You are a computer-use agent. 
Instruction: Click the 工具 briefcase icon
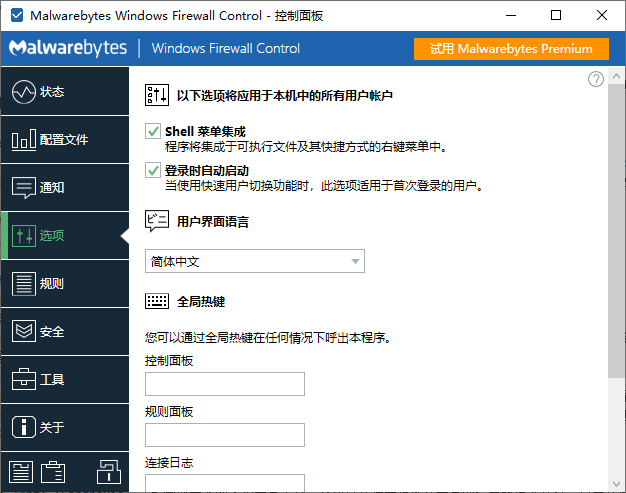pyautogui.click(x=24, y=379)
